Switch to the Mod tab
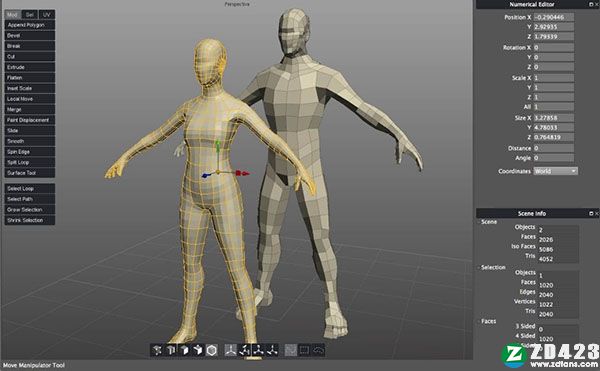 [x=12, y=15]
